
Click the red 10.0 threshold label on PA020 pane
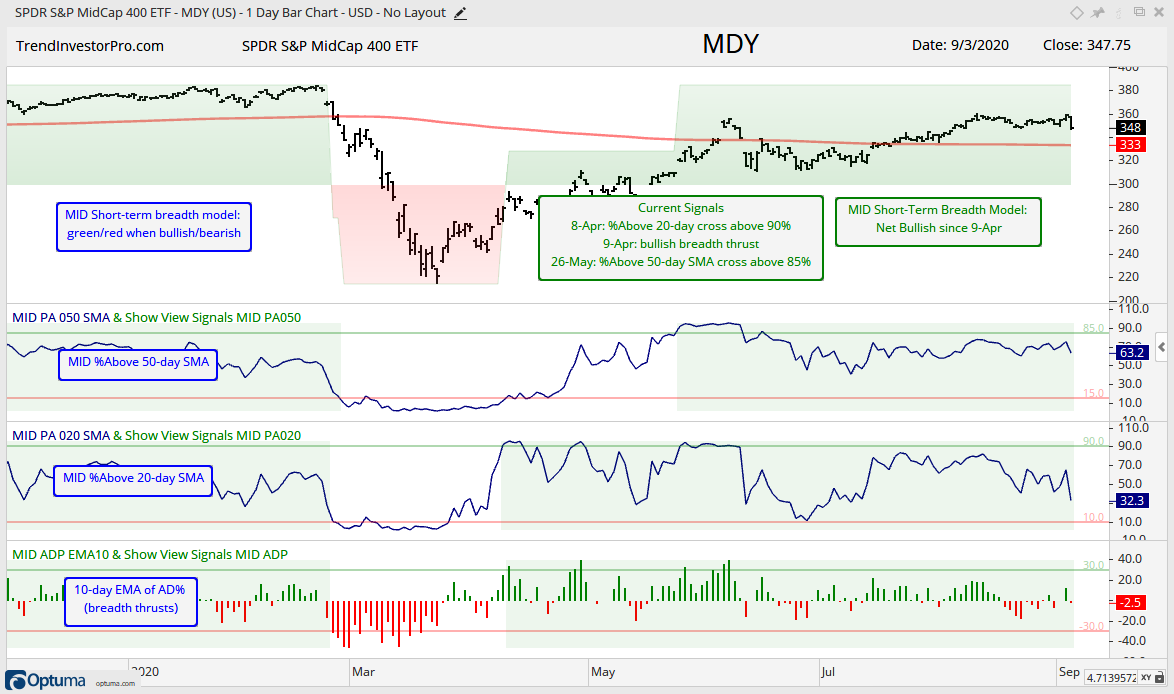click(x=1093, y=517)
